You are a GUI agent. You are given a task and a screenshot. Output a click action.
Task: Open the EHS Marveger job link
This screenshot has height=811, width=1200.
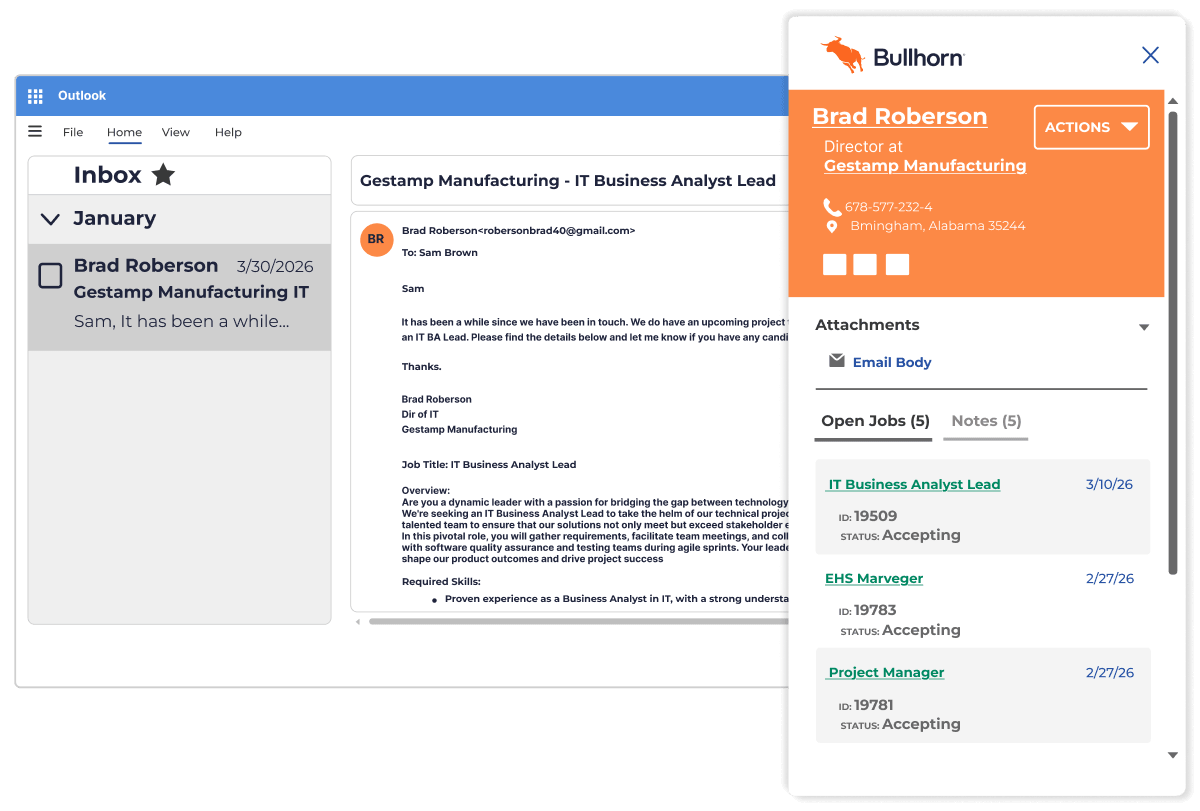[874, 578]
